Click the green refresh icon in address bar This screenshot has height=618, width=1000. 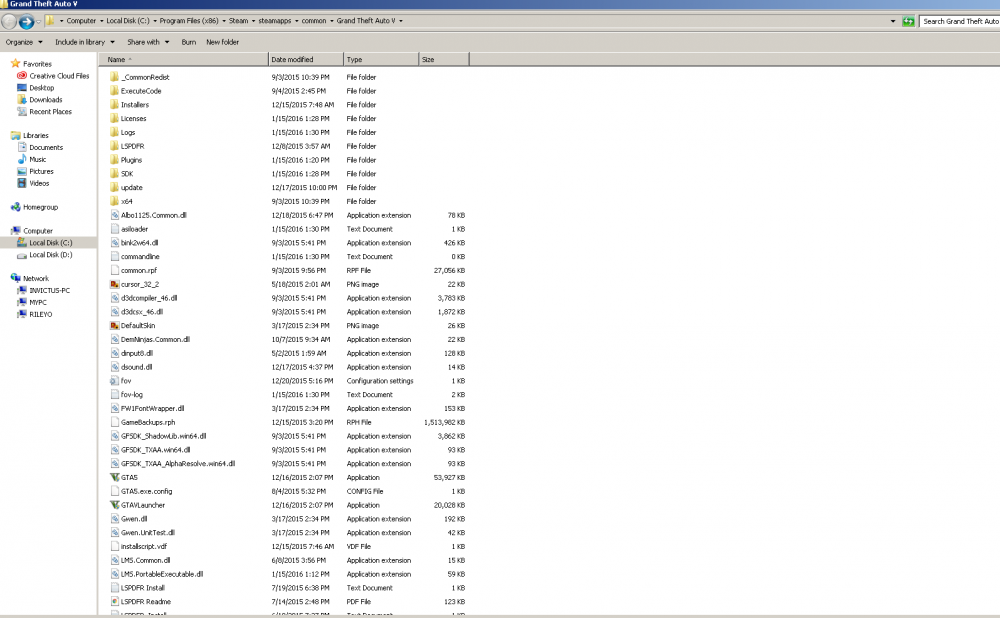pos(908,21)
